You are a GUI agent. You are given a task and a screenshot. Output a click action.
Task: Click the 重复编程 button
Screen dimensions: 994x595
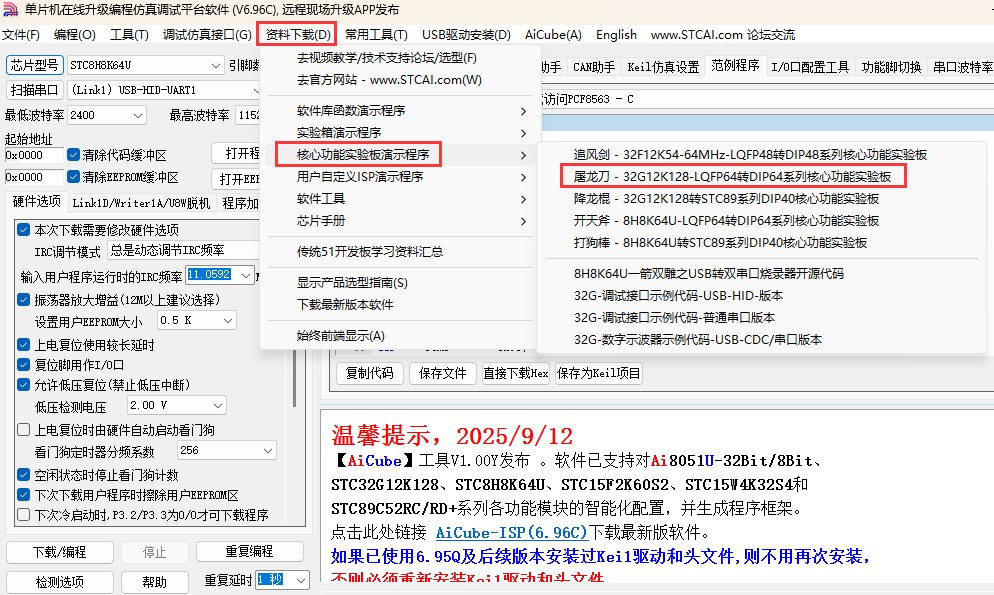[x=249, y=552]
